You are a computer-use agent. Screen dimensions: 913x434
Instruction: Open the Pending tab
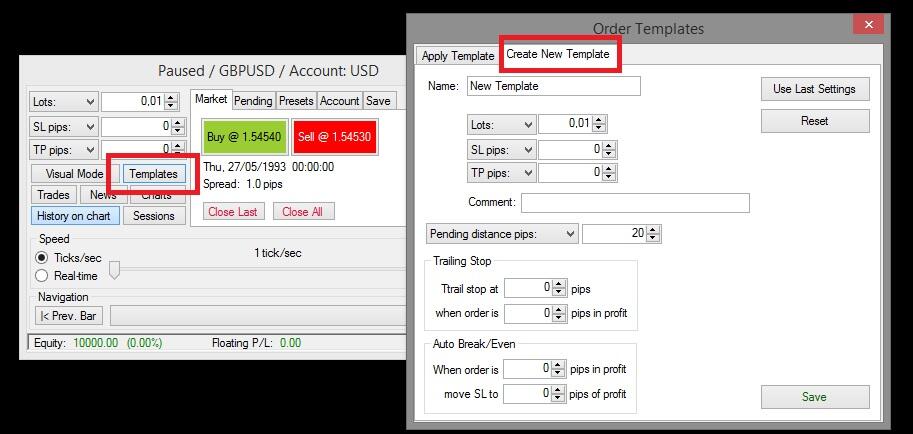253,101
